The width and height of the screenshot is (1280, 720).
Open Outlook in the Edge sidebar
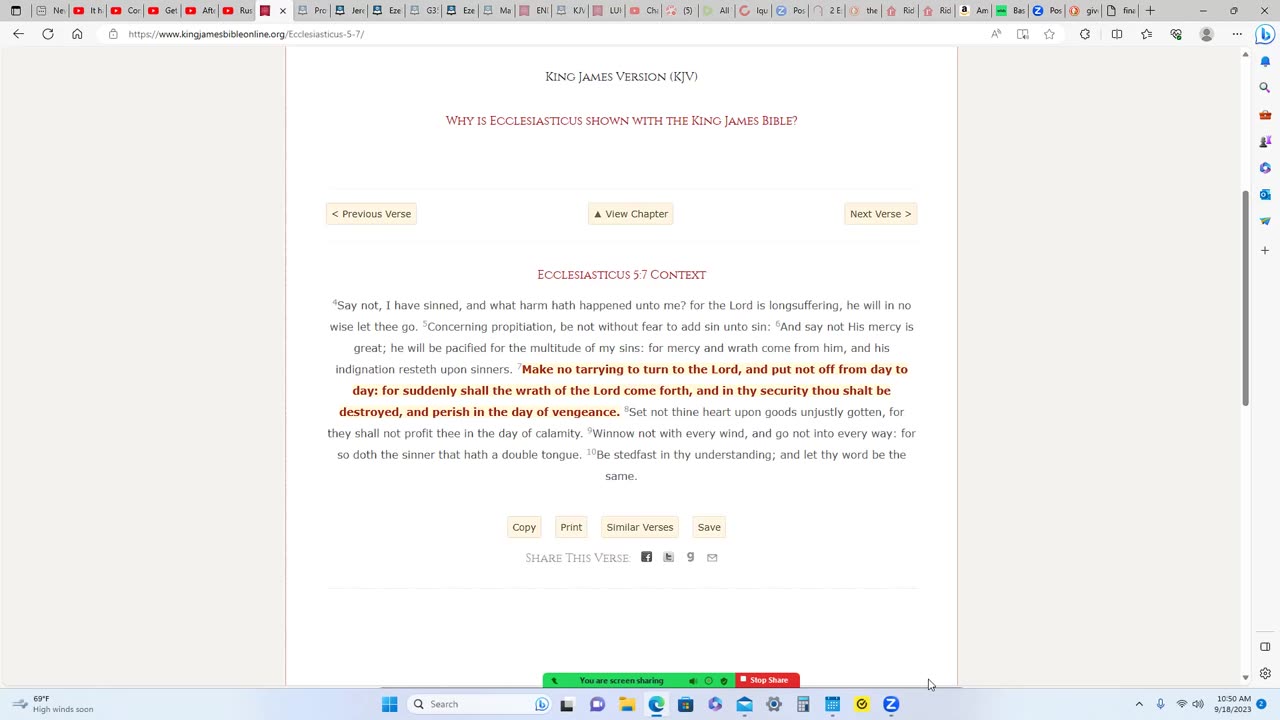(x=1265, y=194)
